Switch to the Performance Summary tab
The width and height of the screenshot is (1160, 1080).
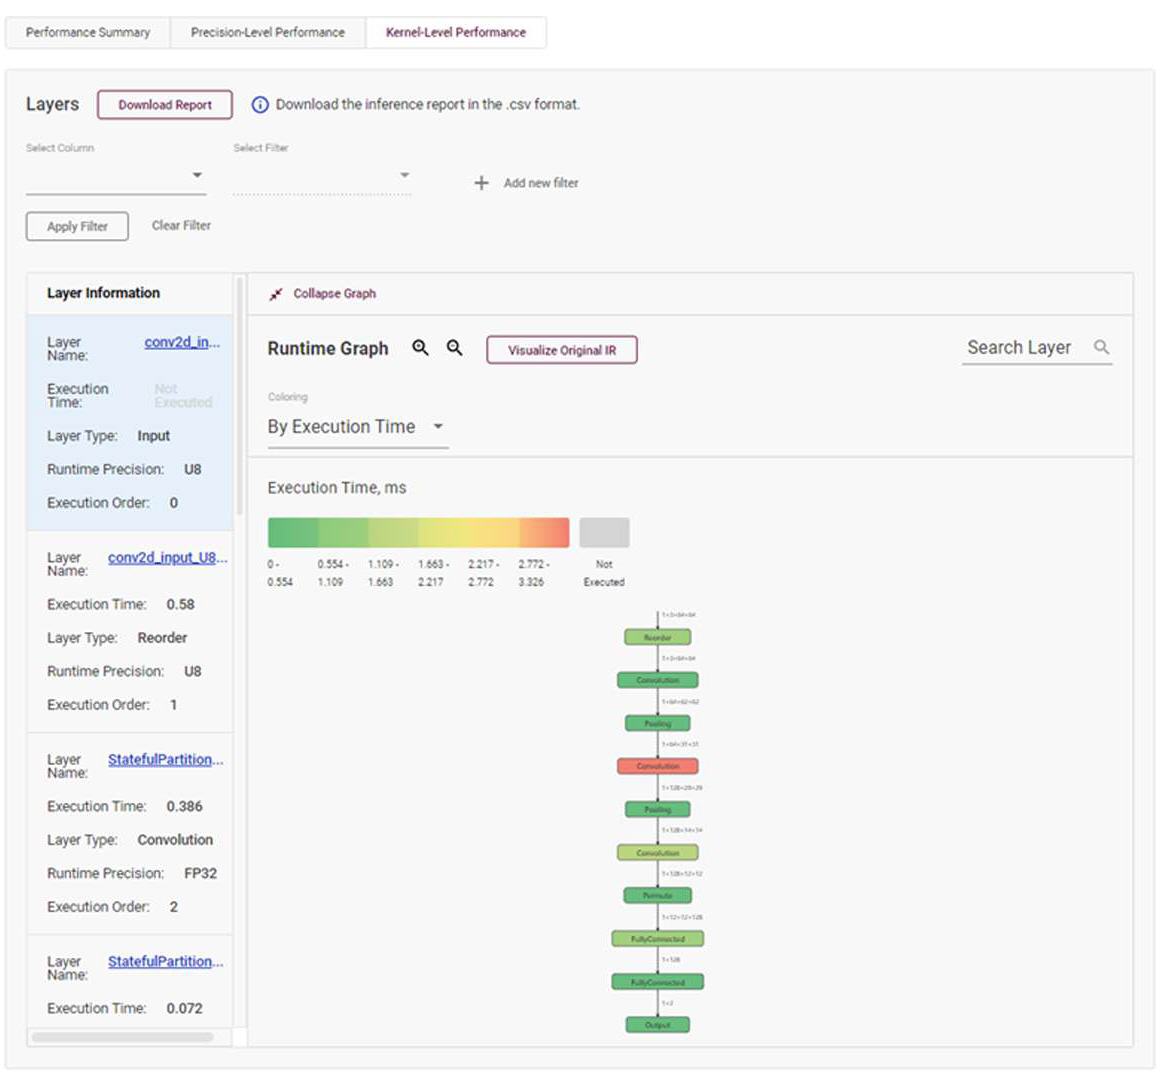pyautogui.click(x=88, y=32)
